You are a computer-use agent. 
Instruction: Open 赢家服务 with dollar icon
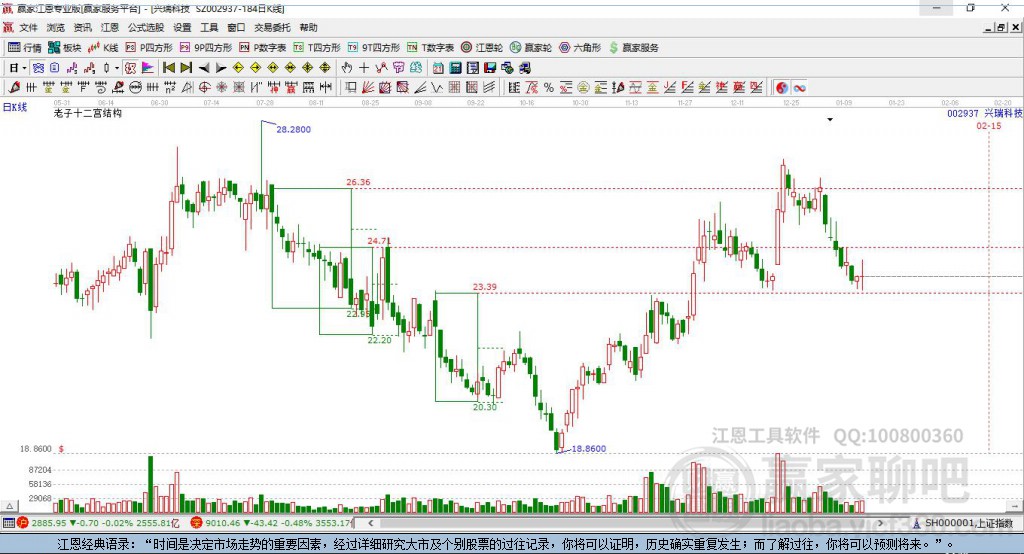[633, 48]
